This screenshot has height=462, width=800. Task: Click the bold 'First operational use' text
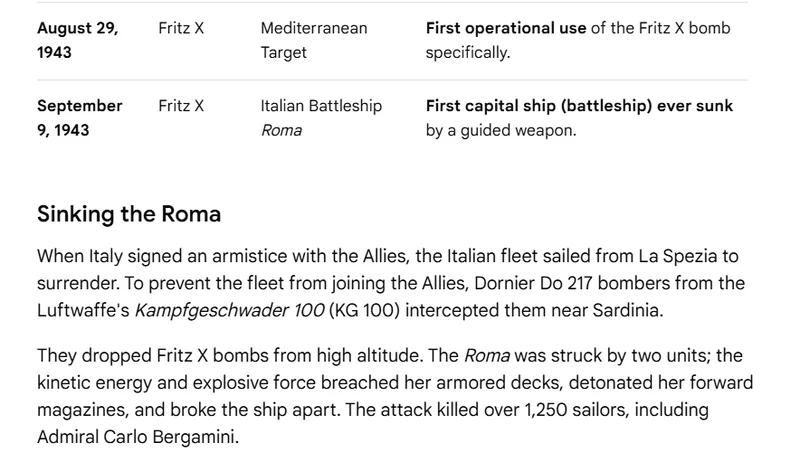(506, 28)
